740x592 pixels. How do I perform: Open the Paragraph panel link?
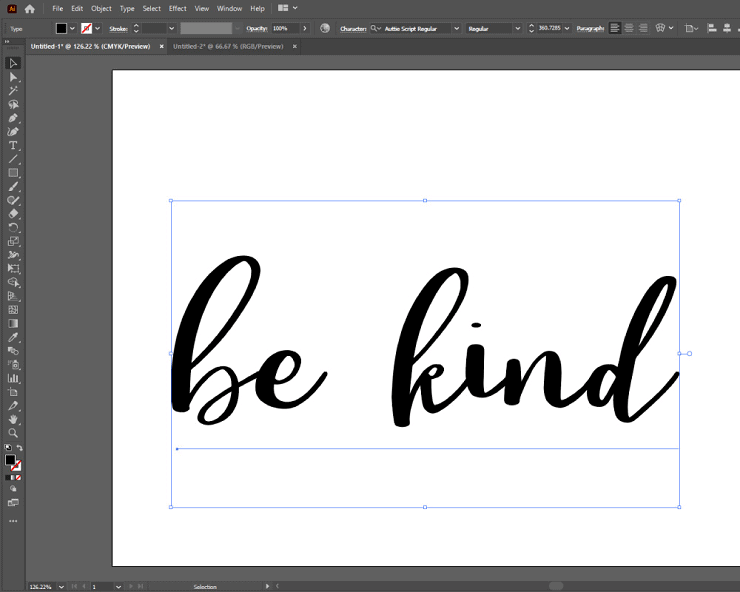point(590,28)
